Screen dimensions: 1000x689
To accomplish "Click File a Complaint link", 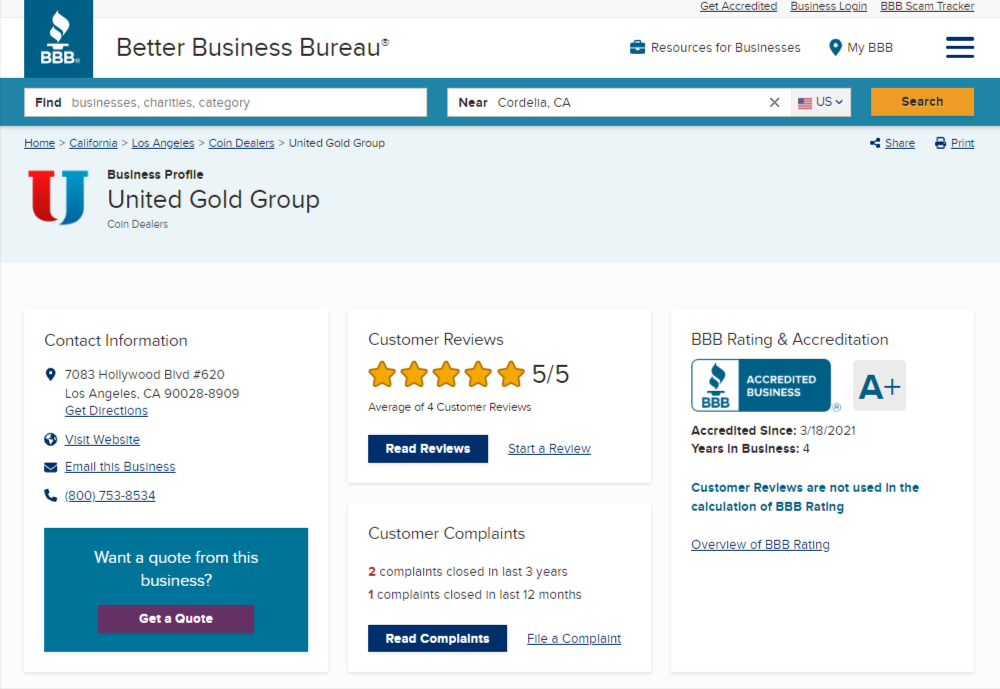I will (x=574, y=639).
